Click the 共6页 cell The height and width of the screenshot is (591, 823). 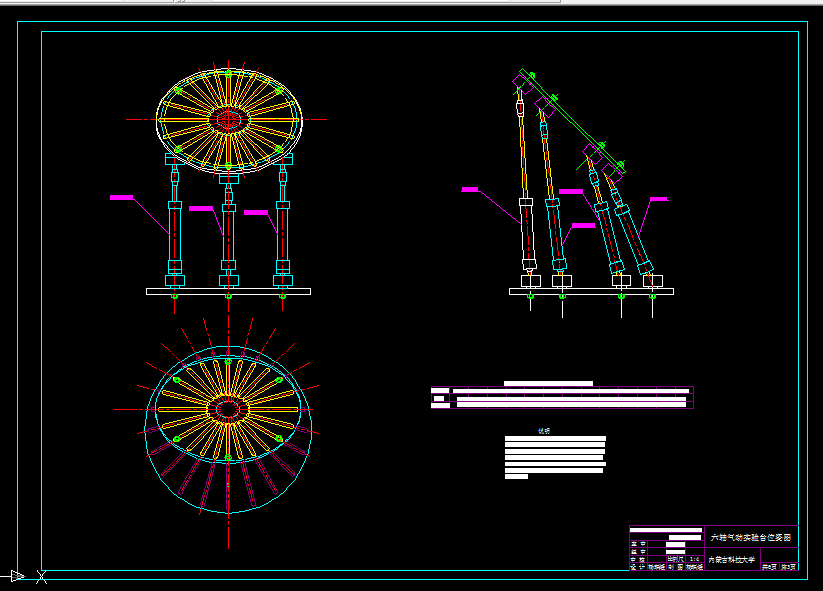coord(769,567)
